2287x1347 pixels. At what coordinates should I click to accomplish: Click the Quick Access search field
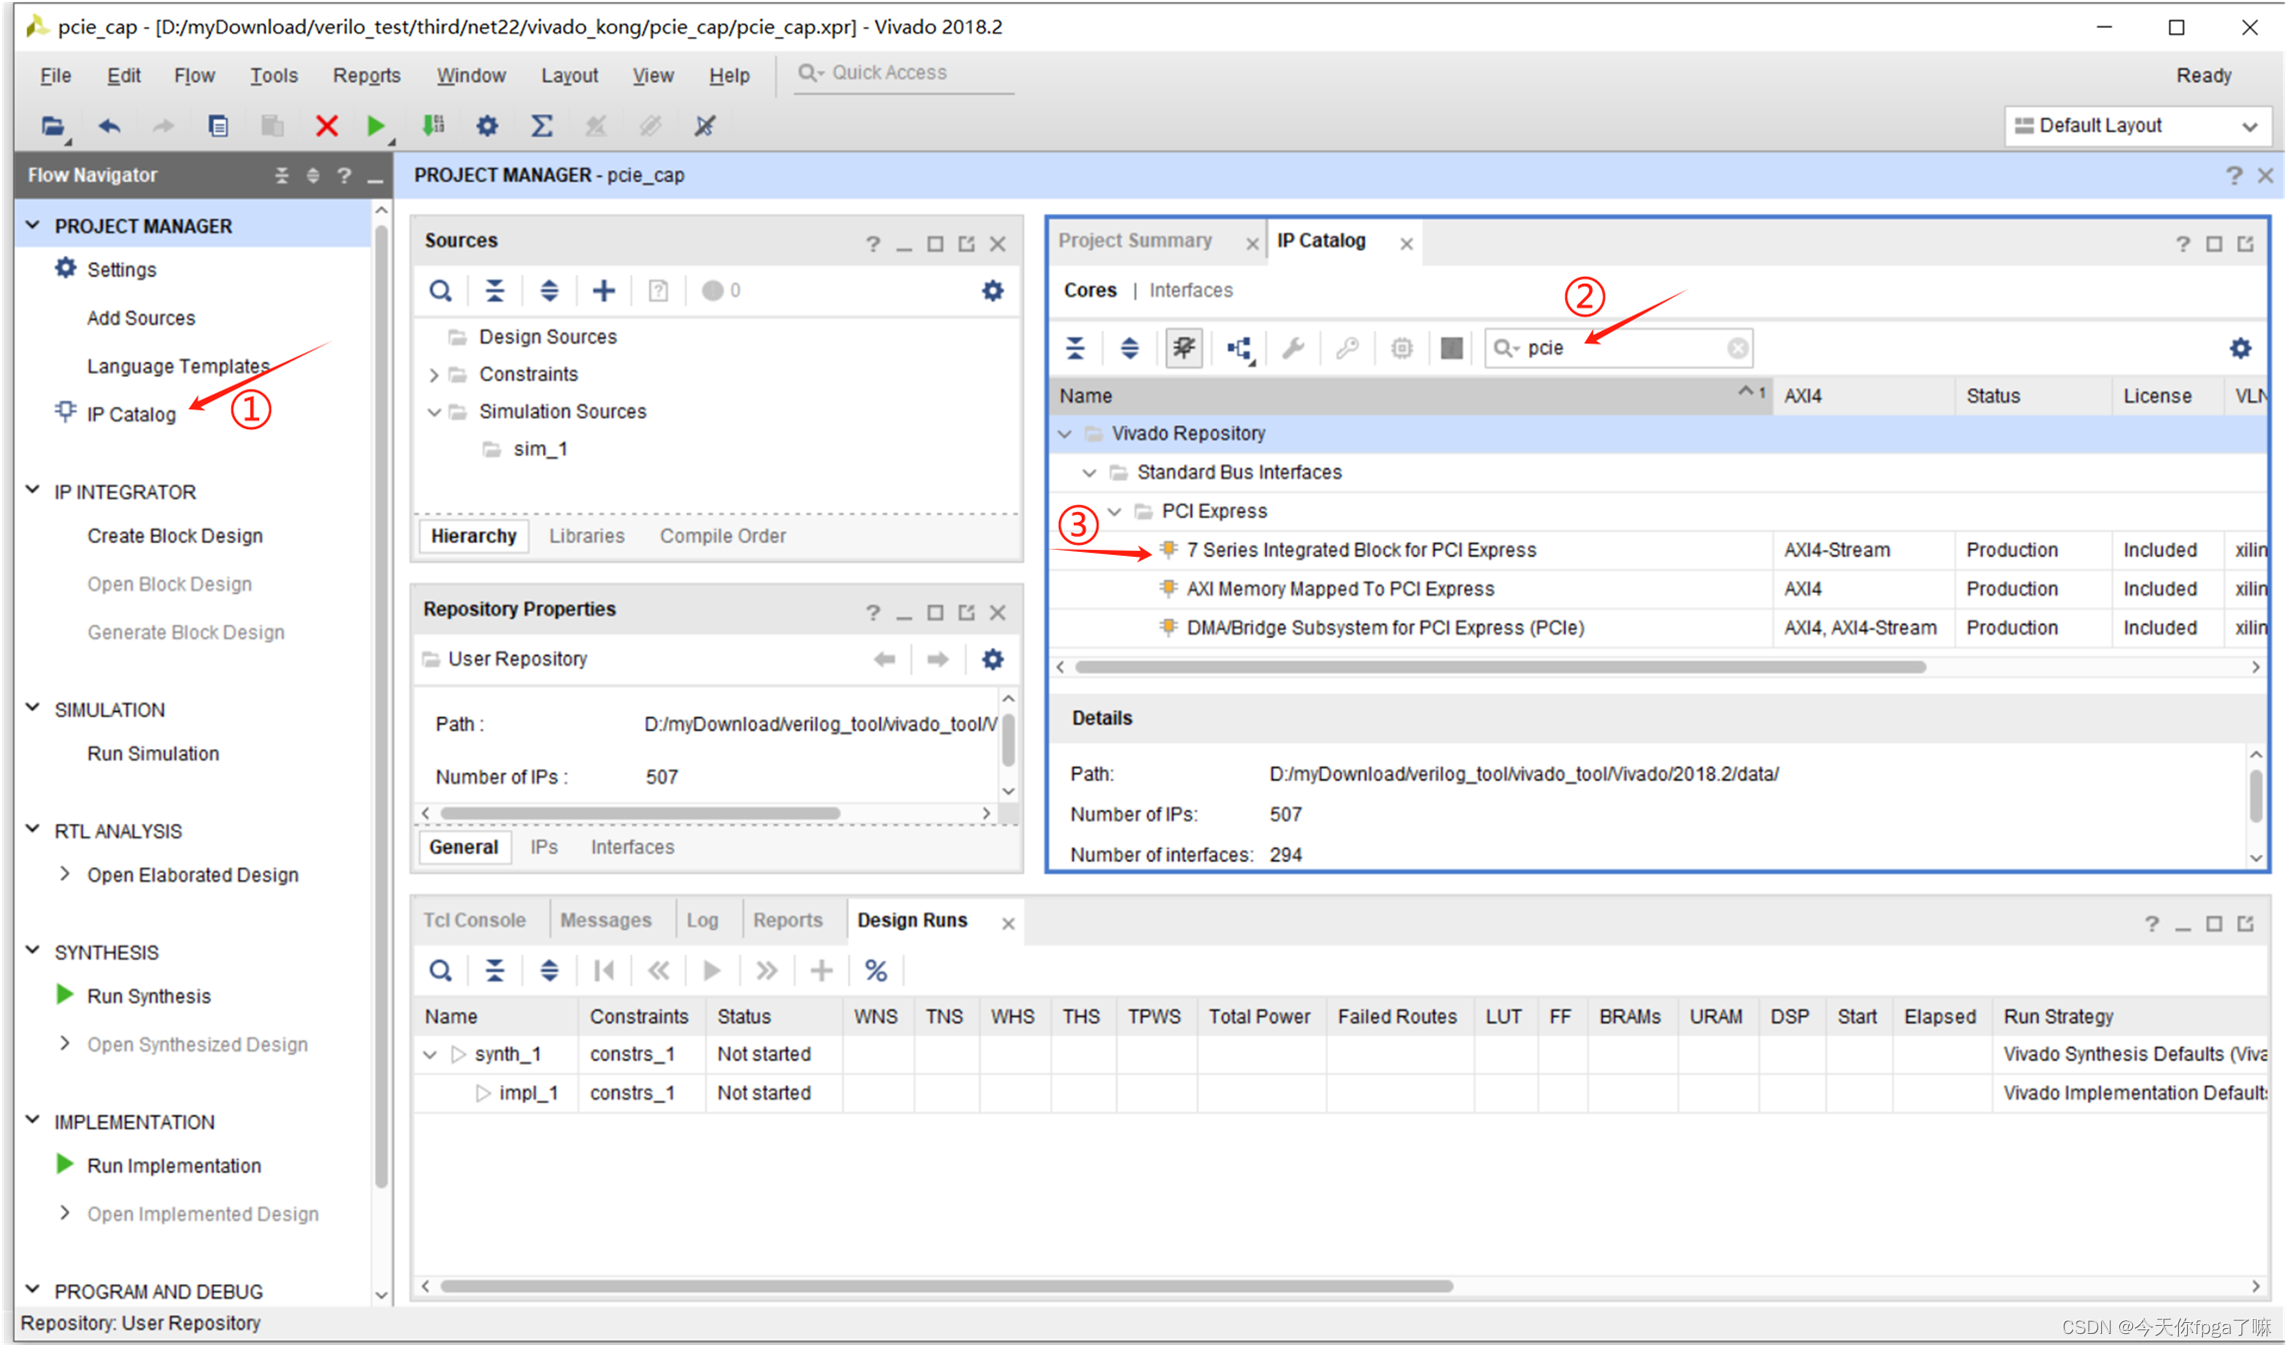tap(905, 73)
